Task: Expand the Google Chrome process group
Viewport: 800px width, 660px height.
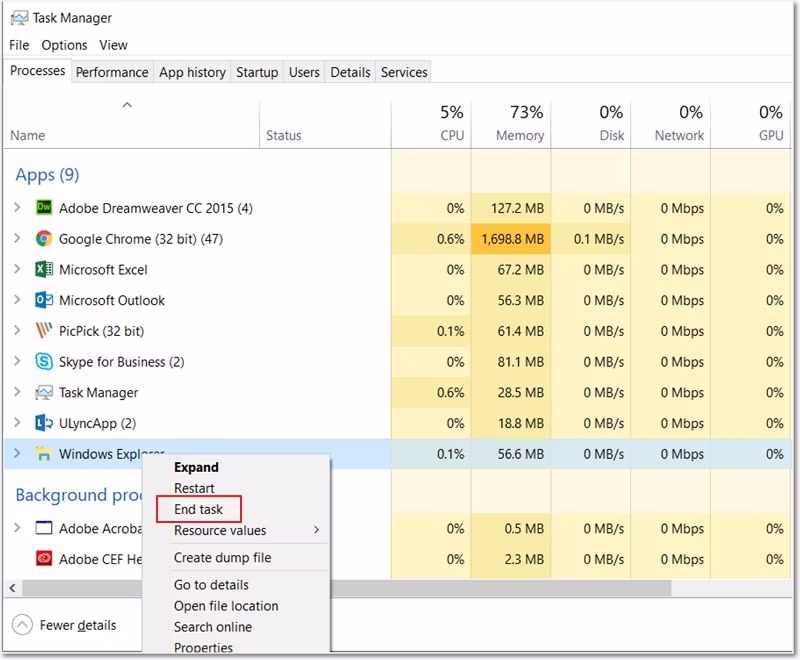Action: [x=17, y=239]
